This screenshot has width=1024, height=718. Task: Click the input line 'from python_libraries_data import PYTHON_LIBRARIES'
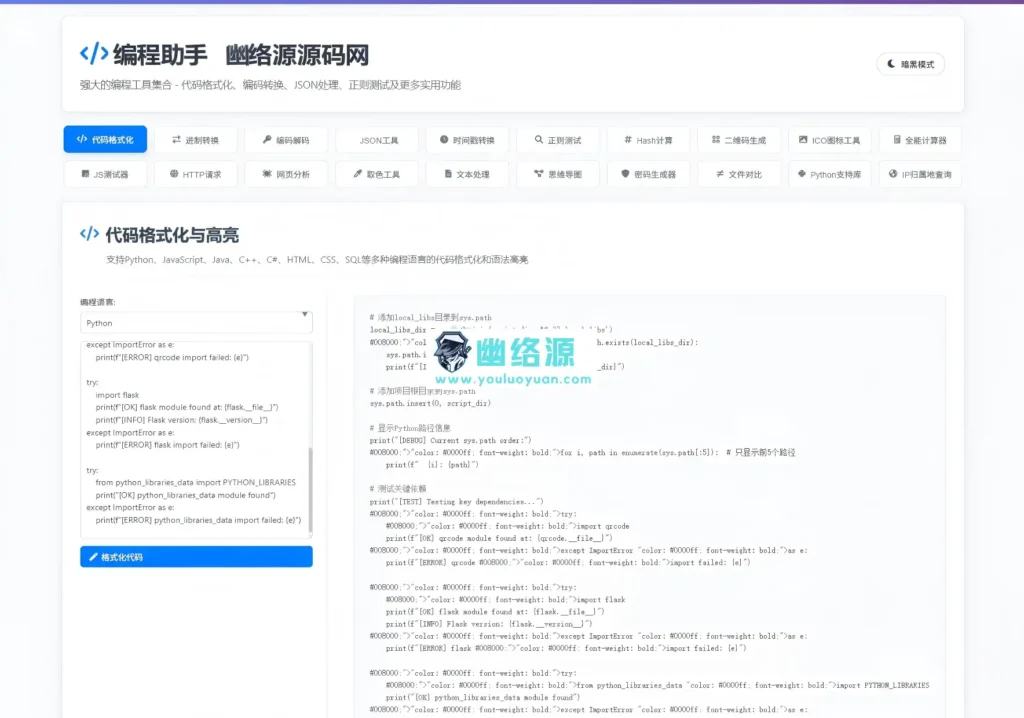[195, 482]
